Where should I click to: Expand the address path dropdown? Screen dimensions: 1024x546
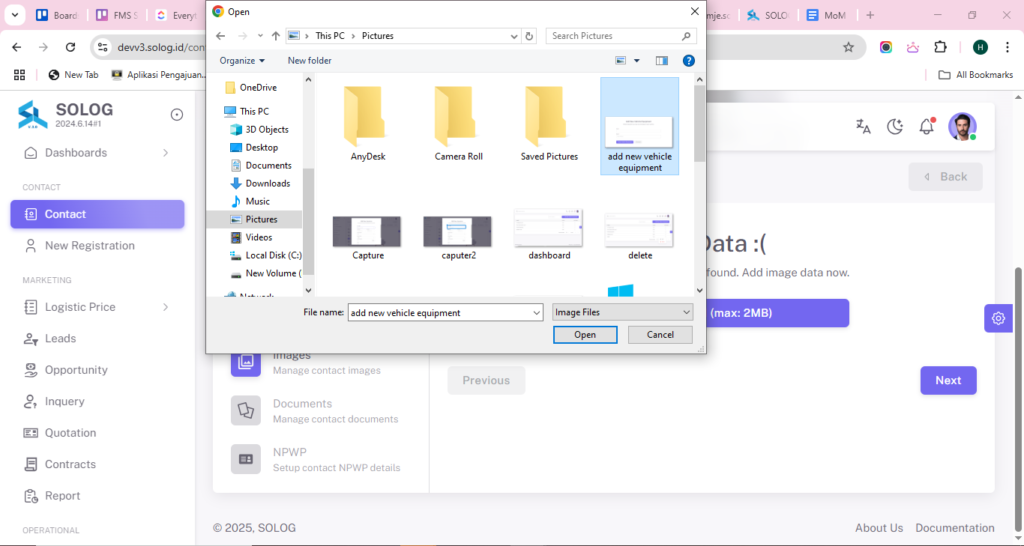click(x=514, y=36)
